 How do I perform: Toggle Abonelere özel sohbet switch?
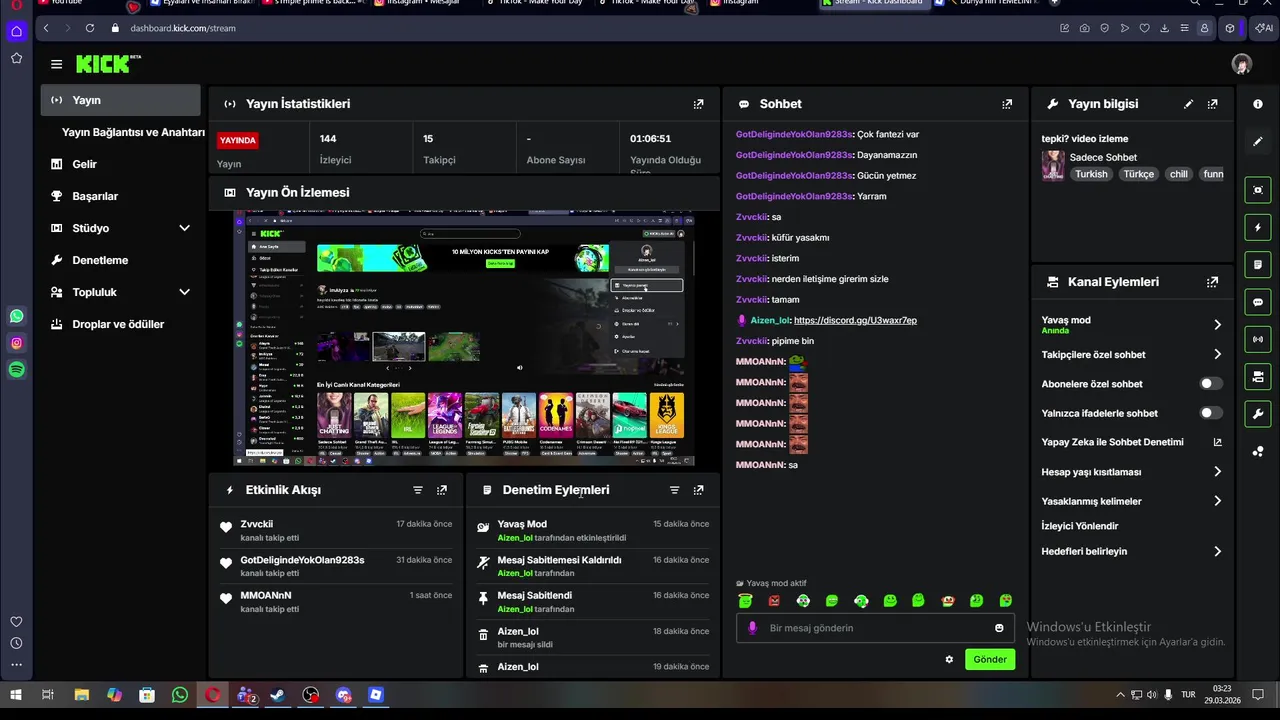tap(1210, 383)
